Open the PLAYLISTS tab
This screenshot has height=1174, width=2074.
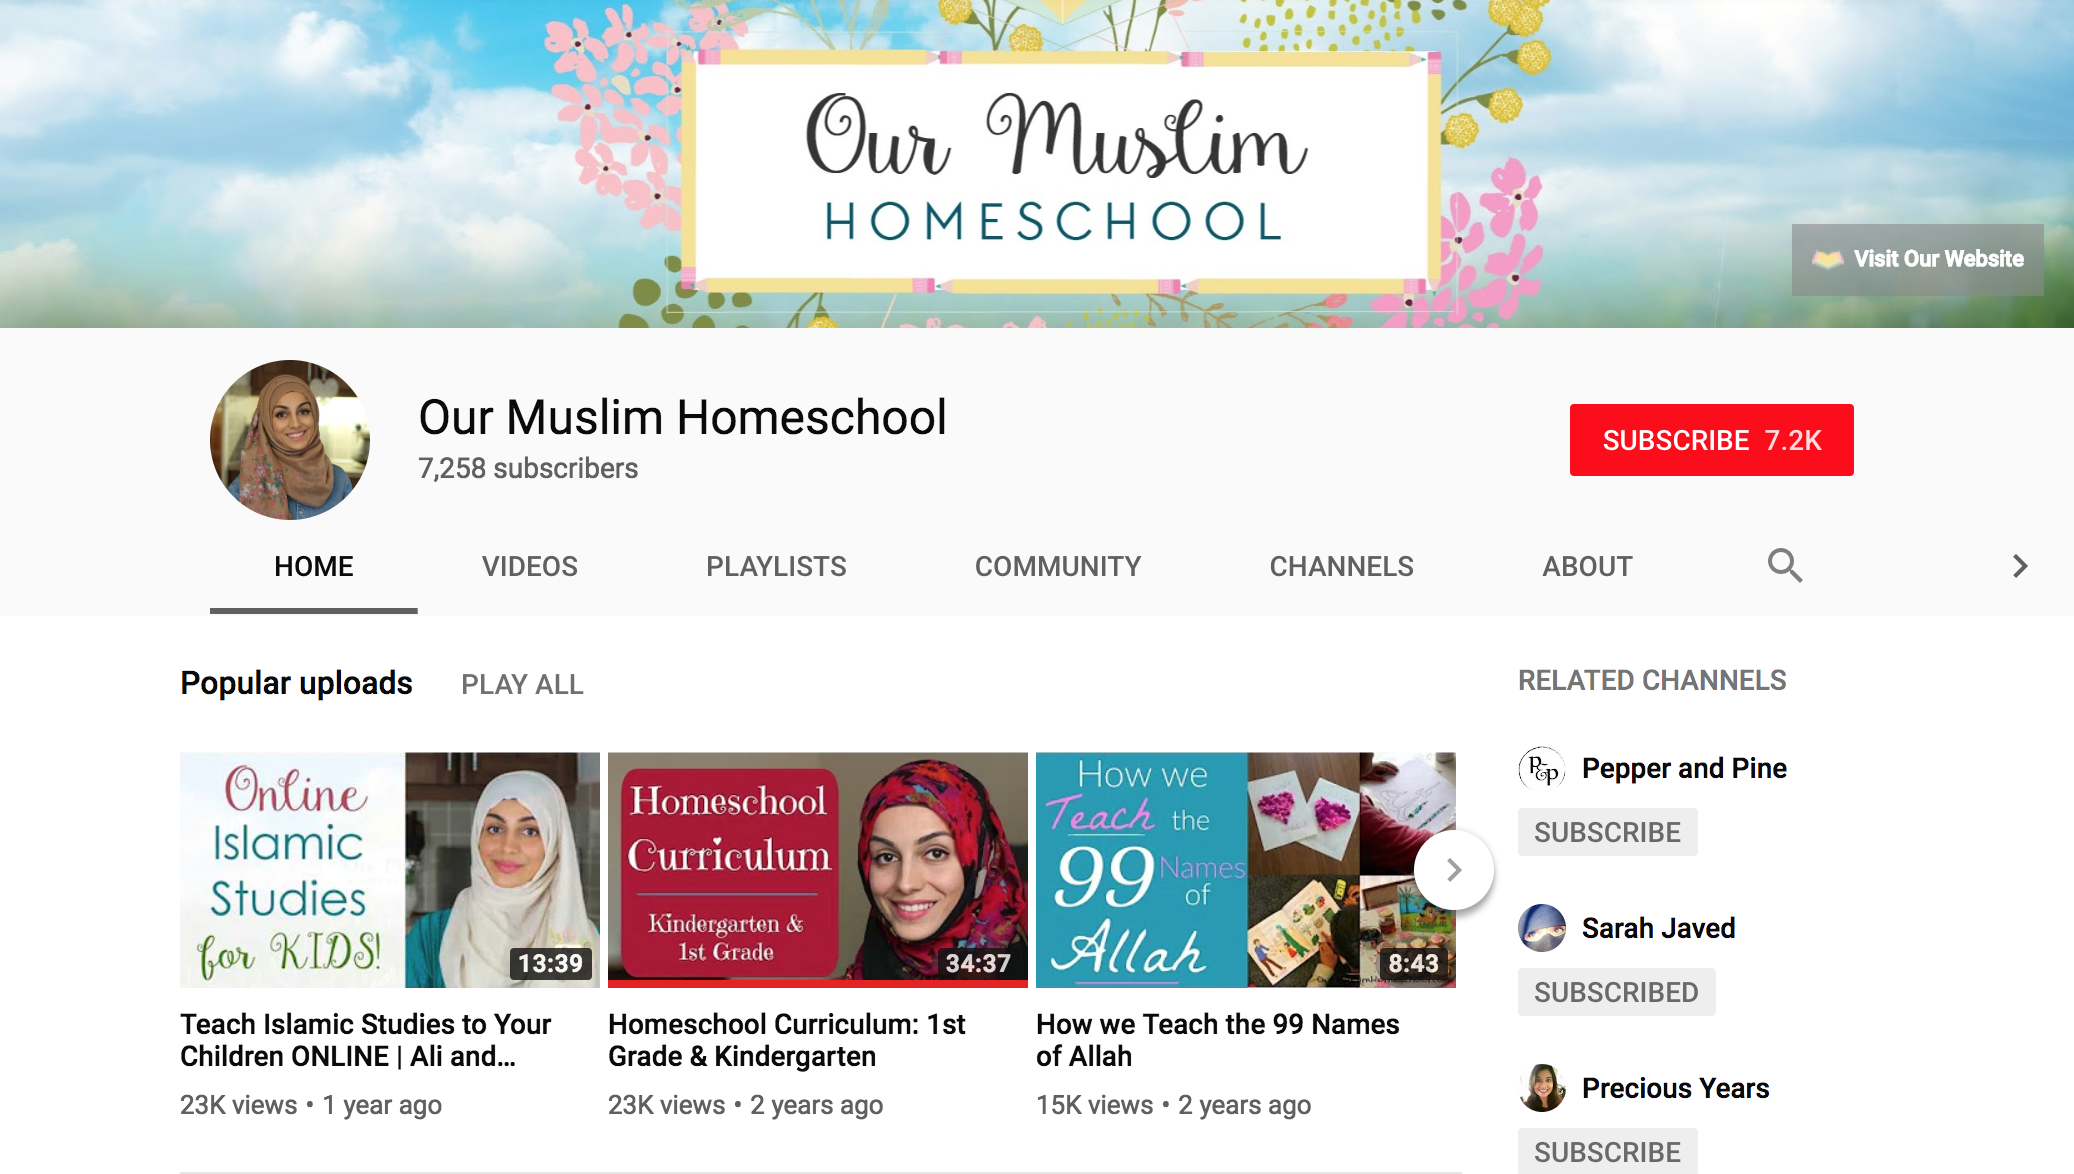(x=776, y=566)
